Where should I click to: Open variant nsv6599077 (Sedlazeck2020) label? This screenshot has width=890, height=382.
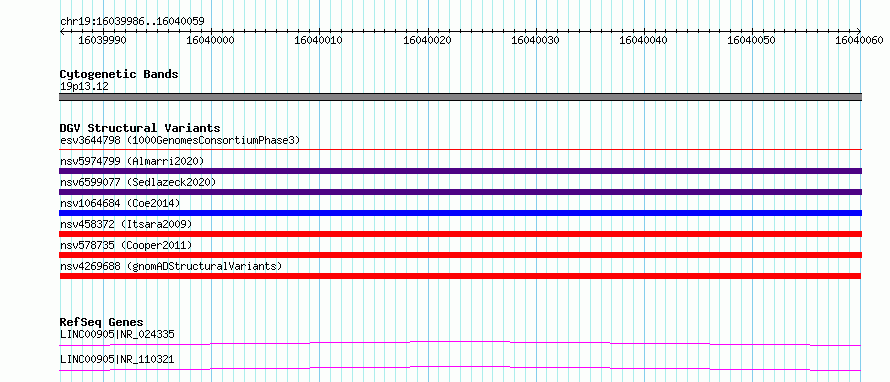138,182
